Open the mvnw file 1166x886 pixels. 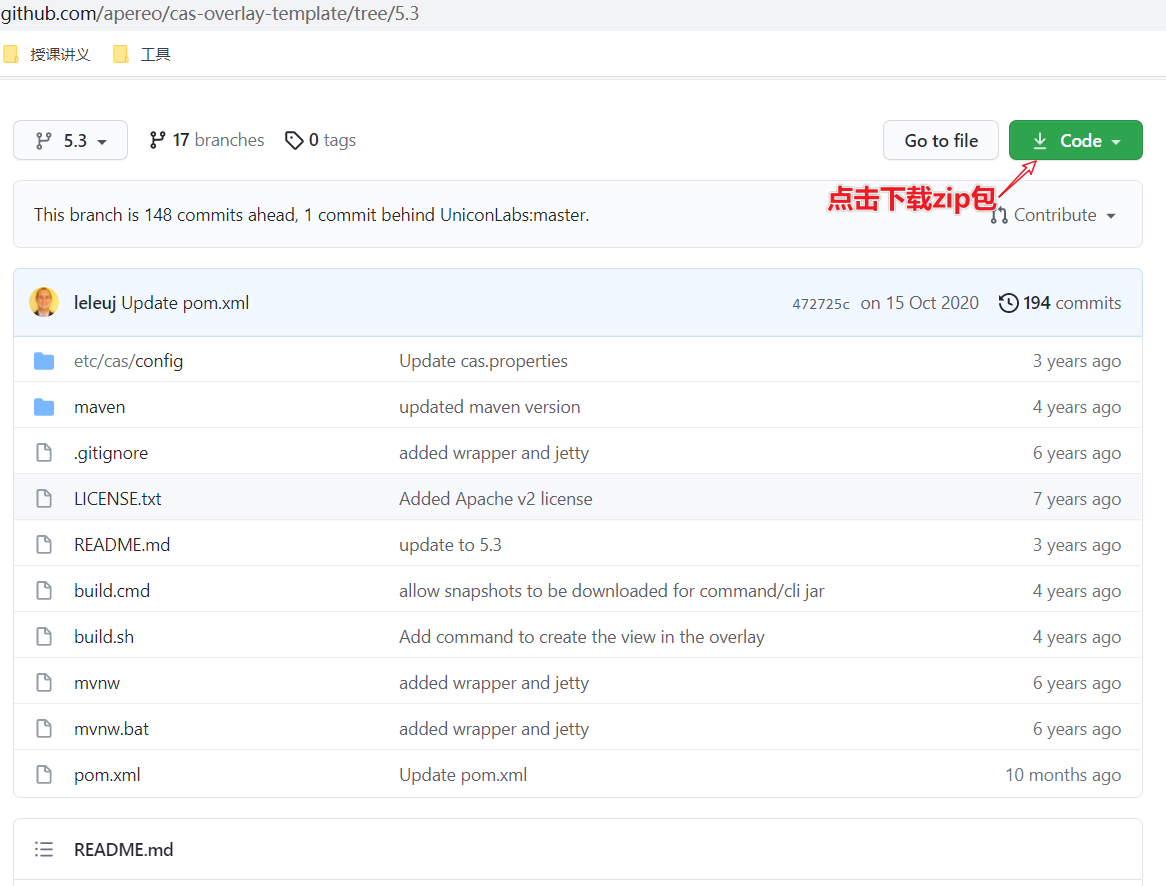(97, 683)
